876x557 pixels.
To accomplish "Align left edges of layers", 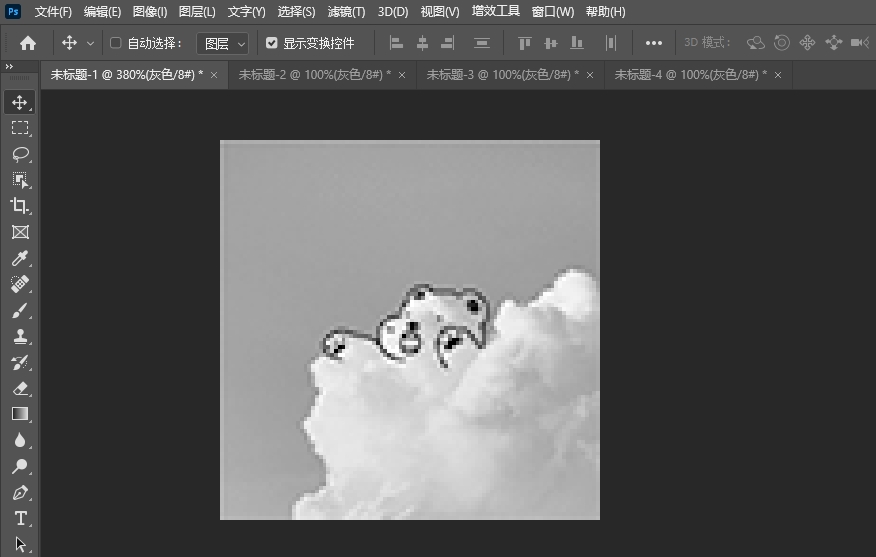I will click(x=396, y=43).
